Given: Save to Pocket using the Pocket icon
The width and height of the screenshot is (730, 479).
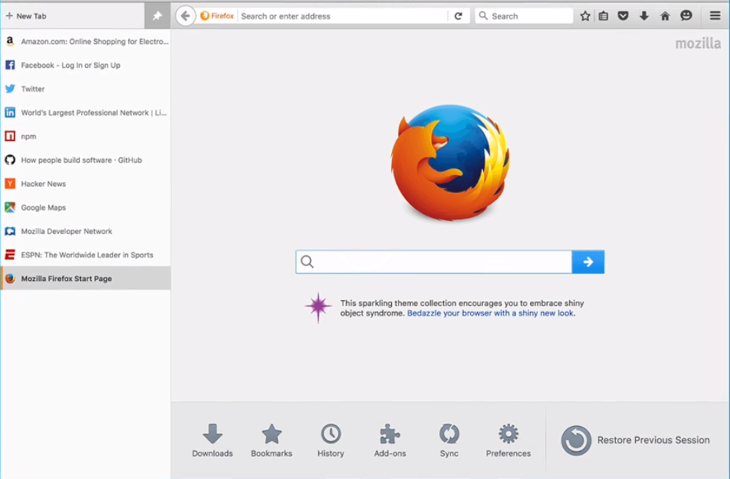Looking at the screenshot, I should [x=623, y=16].
